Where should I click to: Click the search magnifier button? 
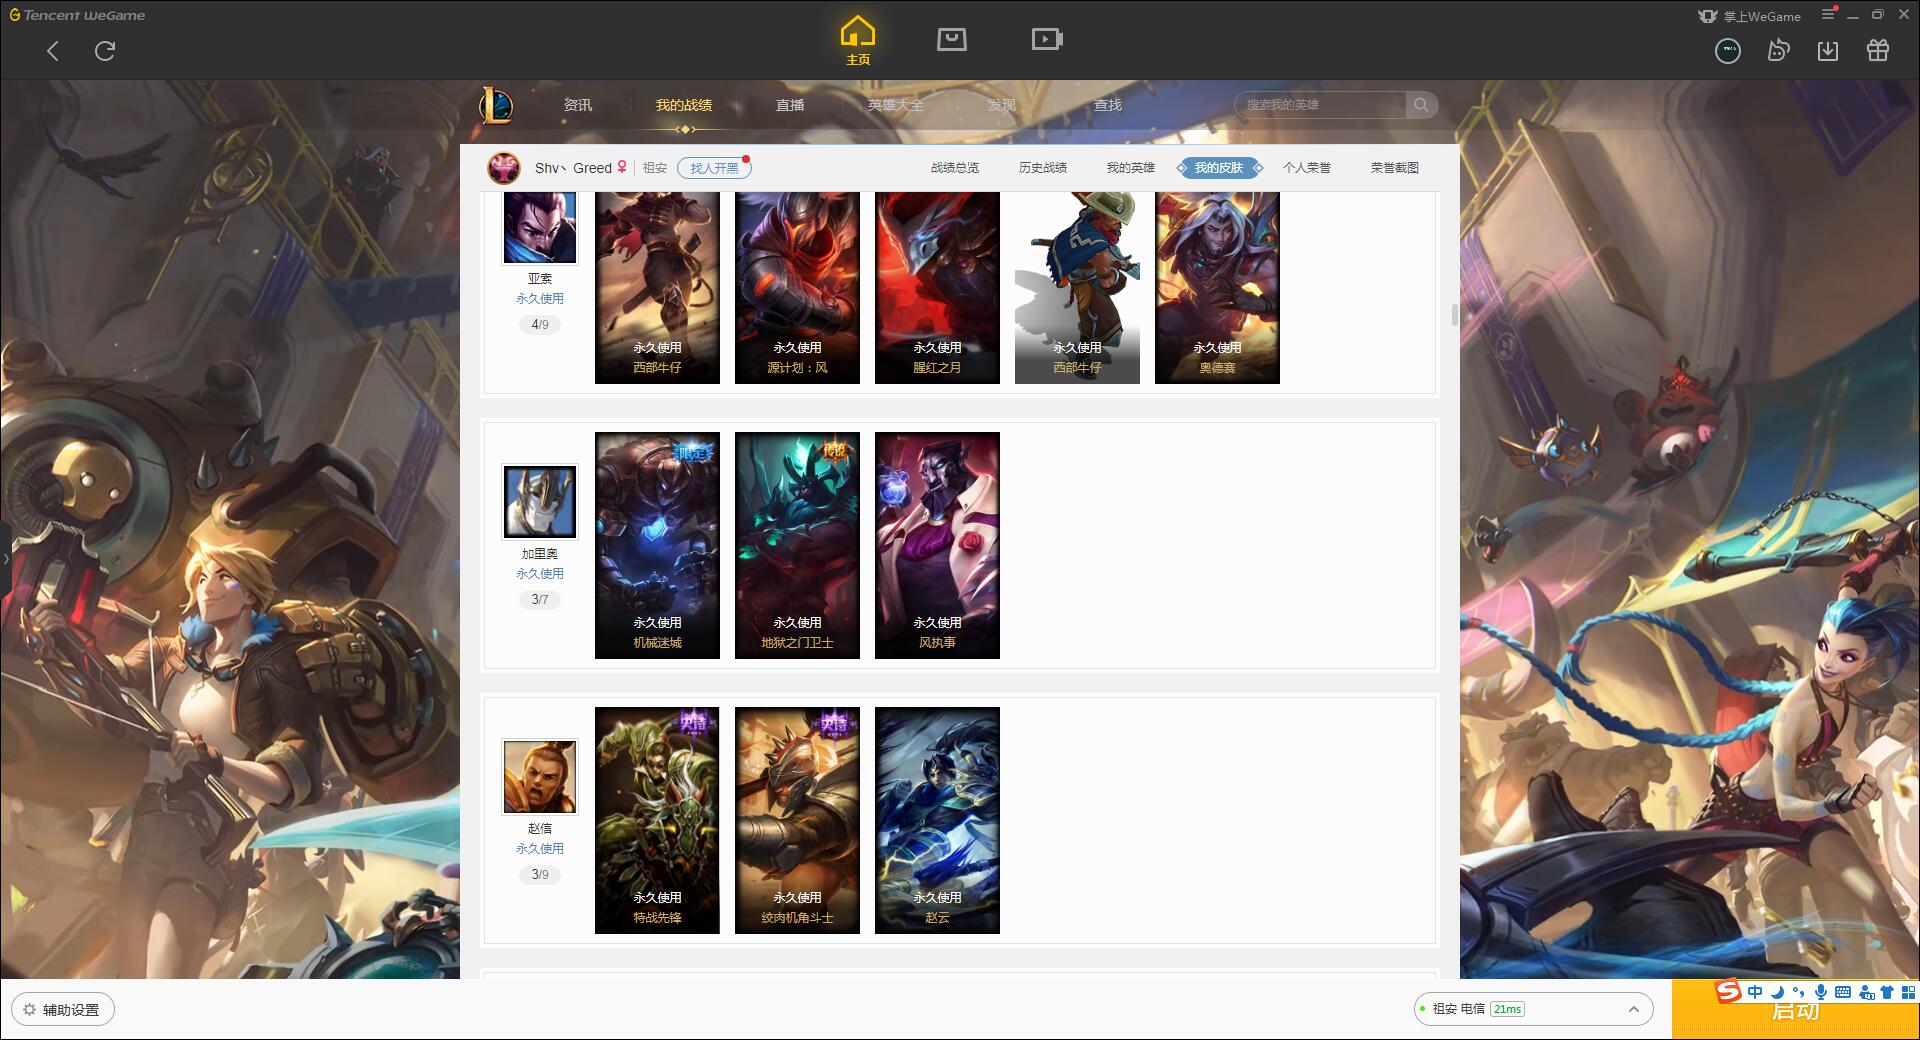[1421, 105]
